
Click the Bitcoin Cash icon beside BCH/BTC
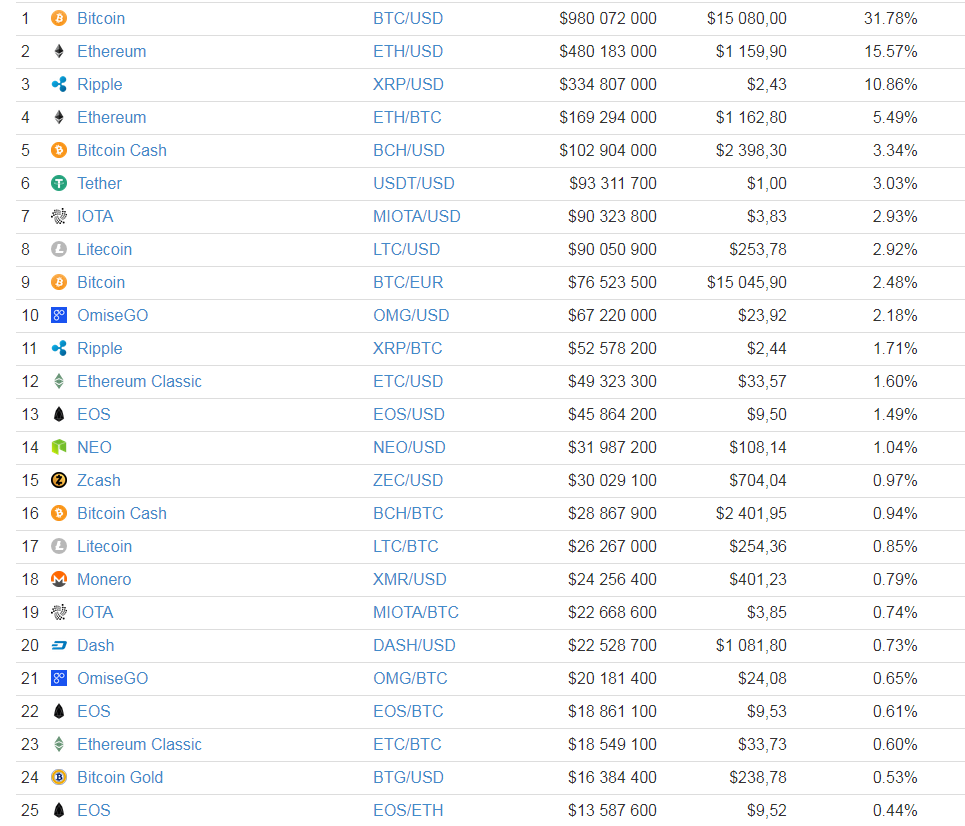point(59,513)
